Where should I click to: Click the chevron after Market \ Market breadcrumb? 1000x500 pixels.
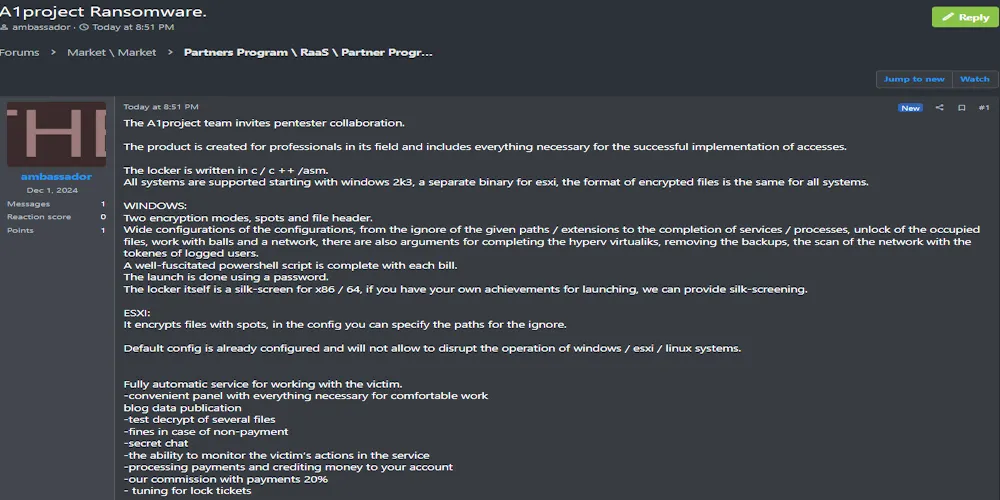(170, 52)
